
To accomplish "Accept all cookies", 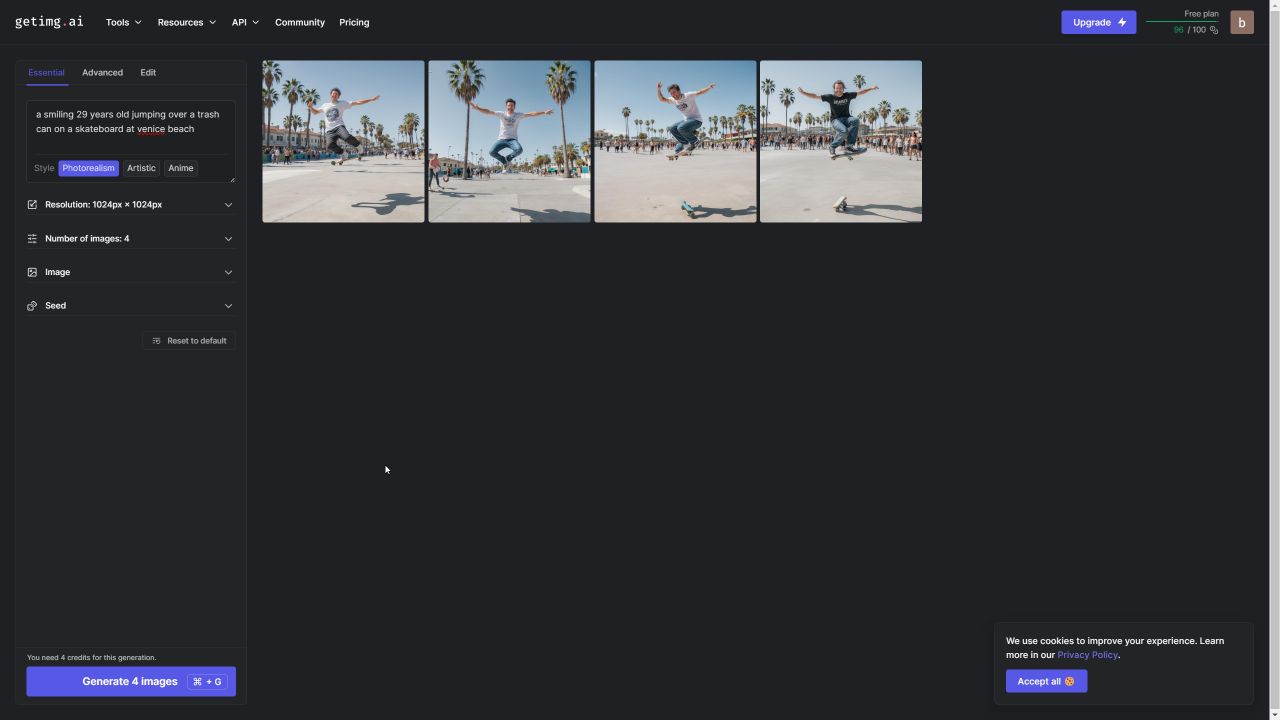I will (1046, 681).
